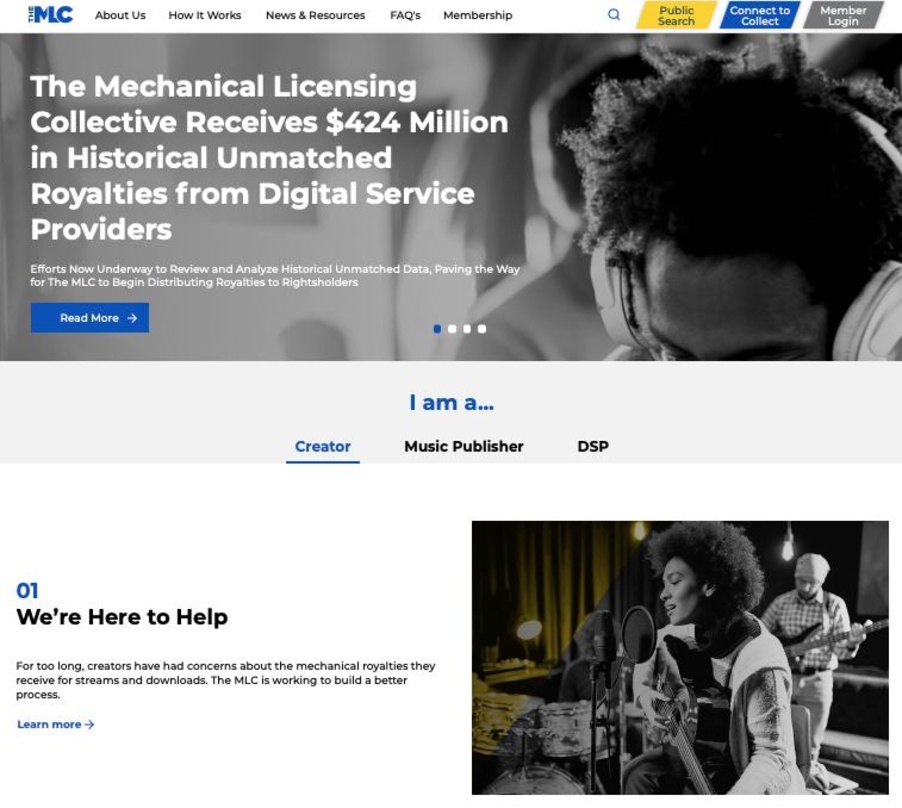902x808 pixels.
Task: Click the singer recording studio image
Action: (x=680, y=658)
